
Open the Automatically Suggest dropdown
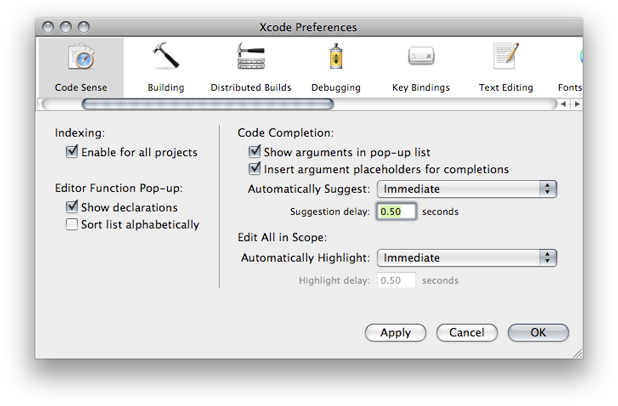click(466, 189)
